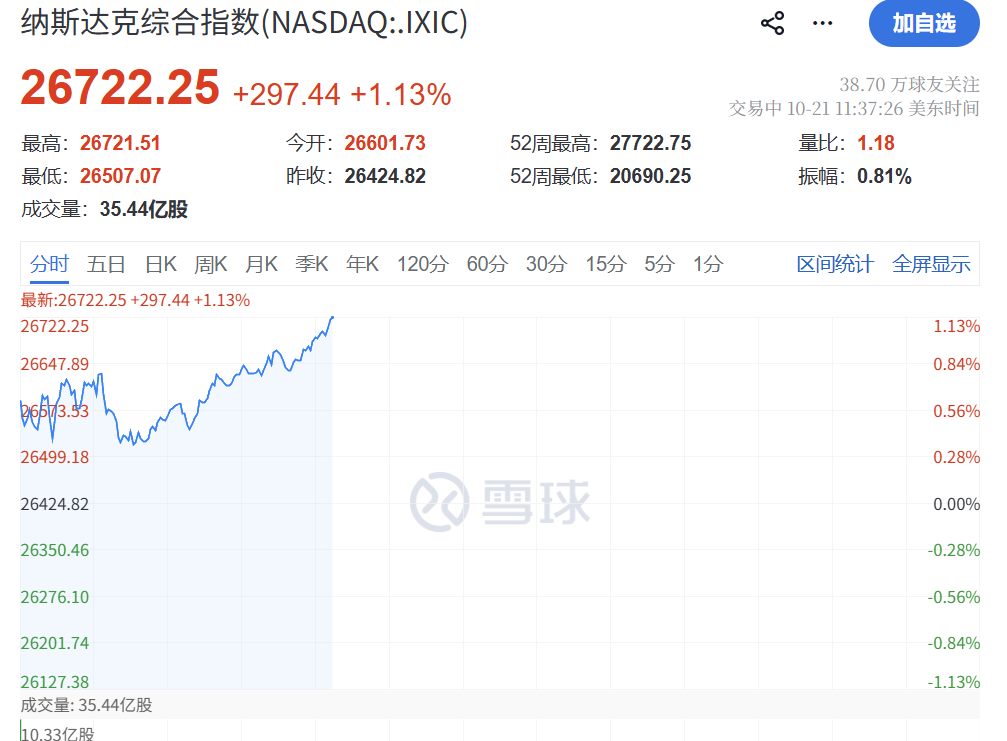Select the 15分 interval
Image resolution: width=1007 pixels, height=741 pixels.
(x=606, y=264)
